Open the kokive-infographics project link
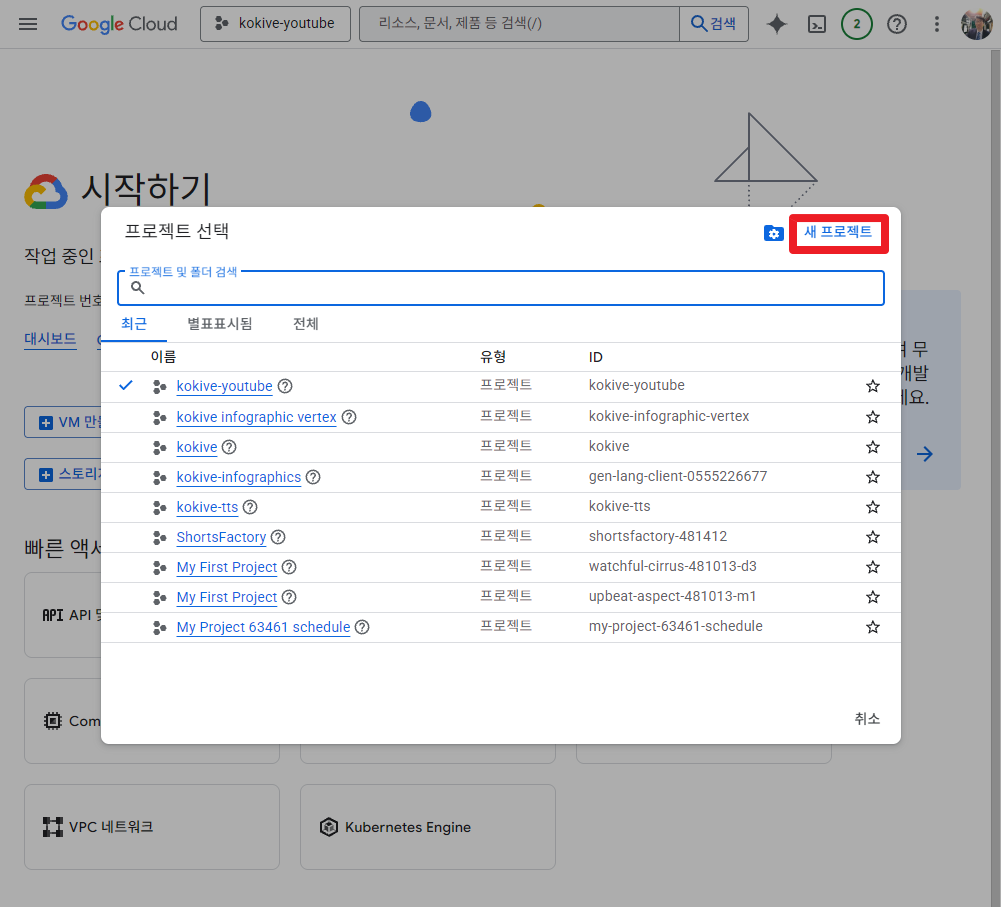Image resolution: width=1001 pixels, height=907 pixels. [238, 477]
